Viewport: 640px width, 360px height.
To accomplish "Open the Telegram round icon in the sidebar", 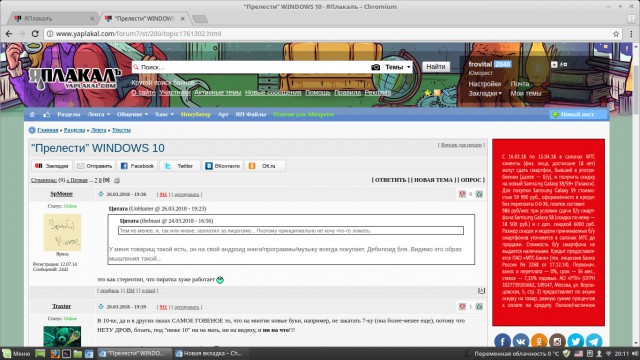I will point(594,341).
